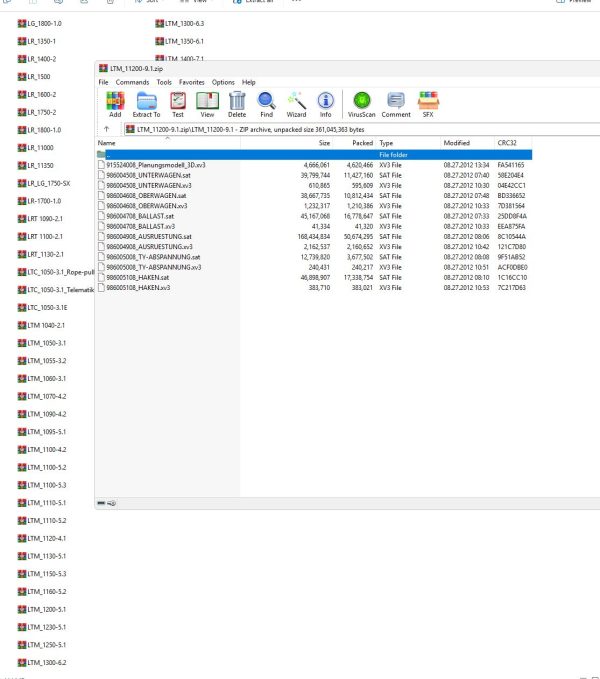Click the View file icon

coord(207,105)
